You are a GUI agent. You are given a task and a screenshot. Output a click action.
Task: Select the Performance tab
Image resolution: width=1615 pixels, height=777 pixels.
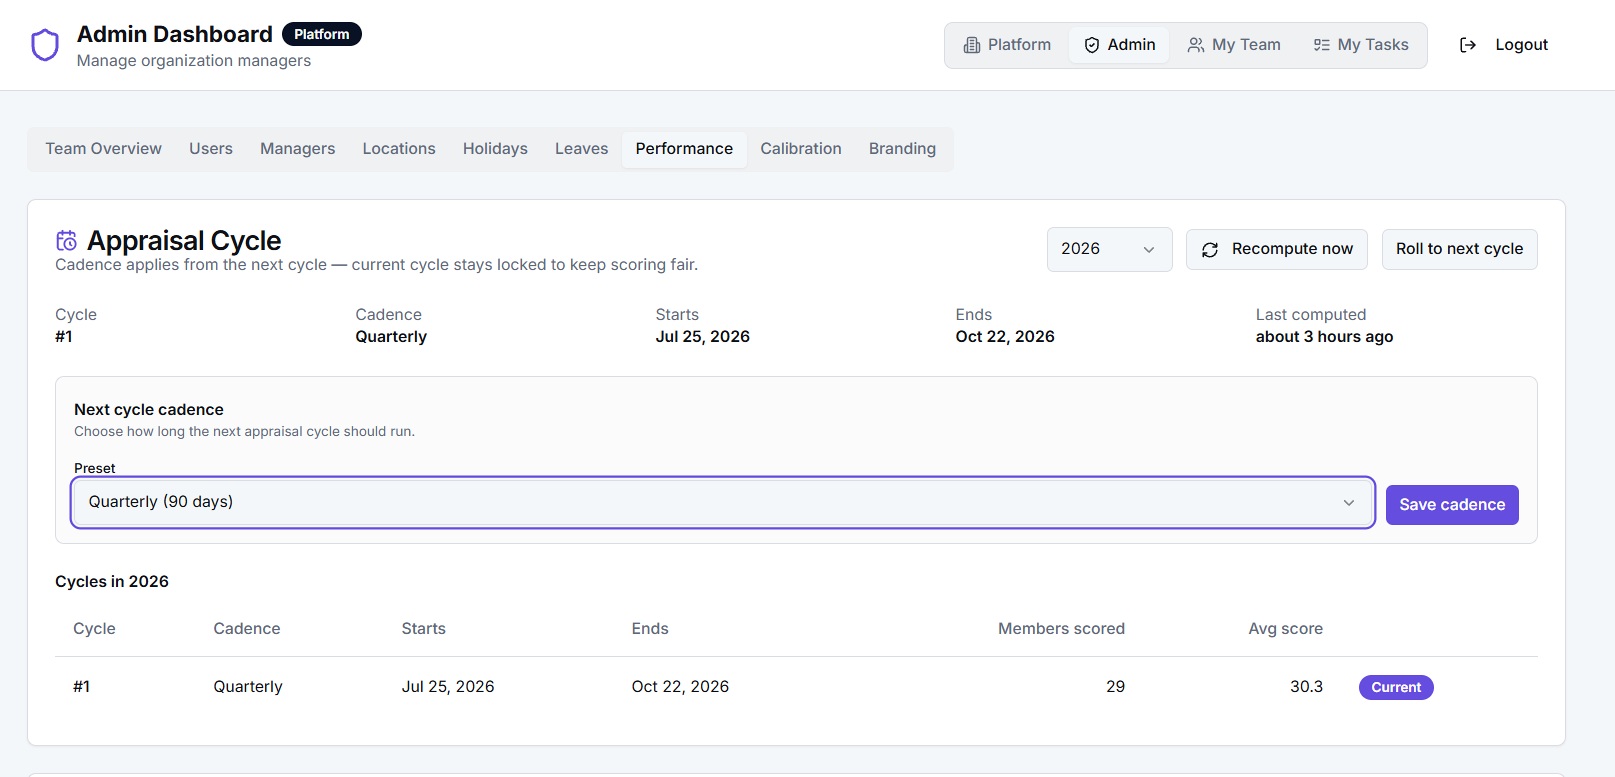[x=684, y=149]
